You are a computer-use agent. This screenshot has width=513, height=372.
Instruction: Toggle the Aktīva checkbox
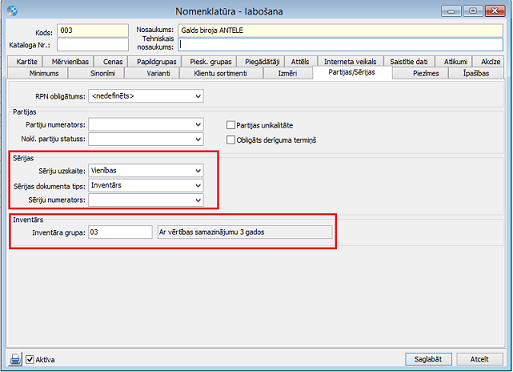pyautogui.click(x=30, y=359)
